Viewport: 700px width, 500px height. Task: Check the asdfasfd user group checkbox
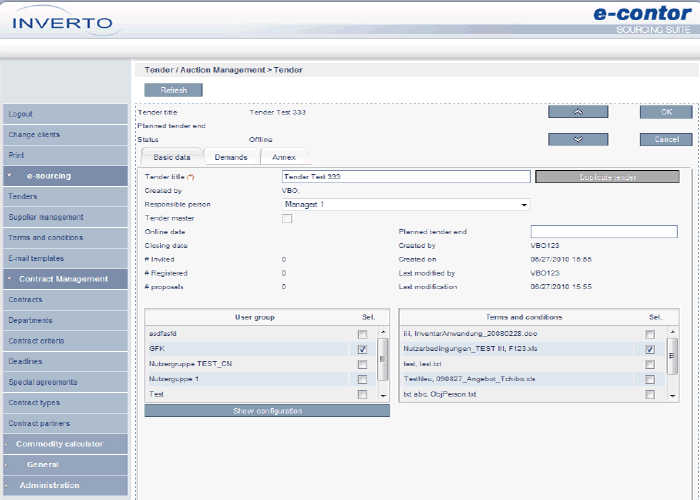[x=362, y=334]
